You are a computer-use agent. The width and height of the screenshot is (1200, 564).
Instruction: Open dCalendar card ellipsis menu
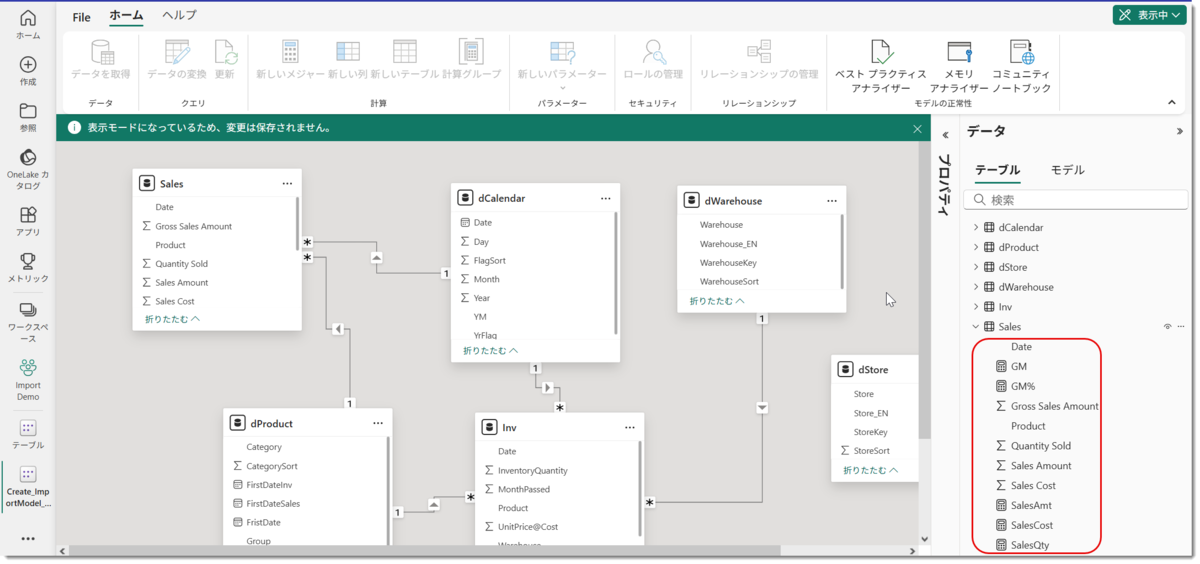pyautogui.click(x=605, y=198)
